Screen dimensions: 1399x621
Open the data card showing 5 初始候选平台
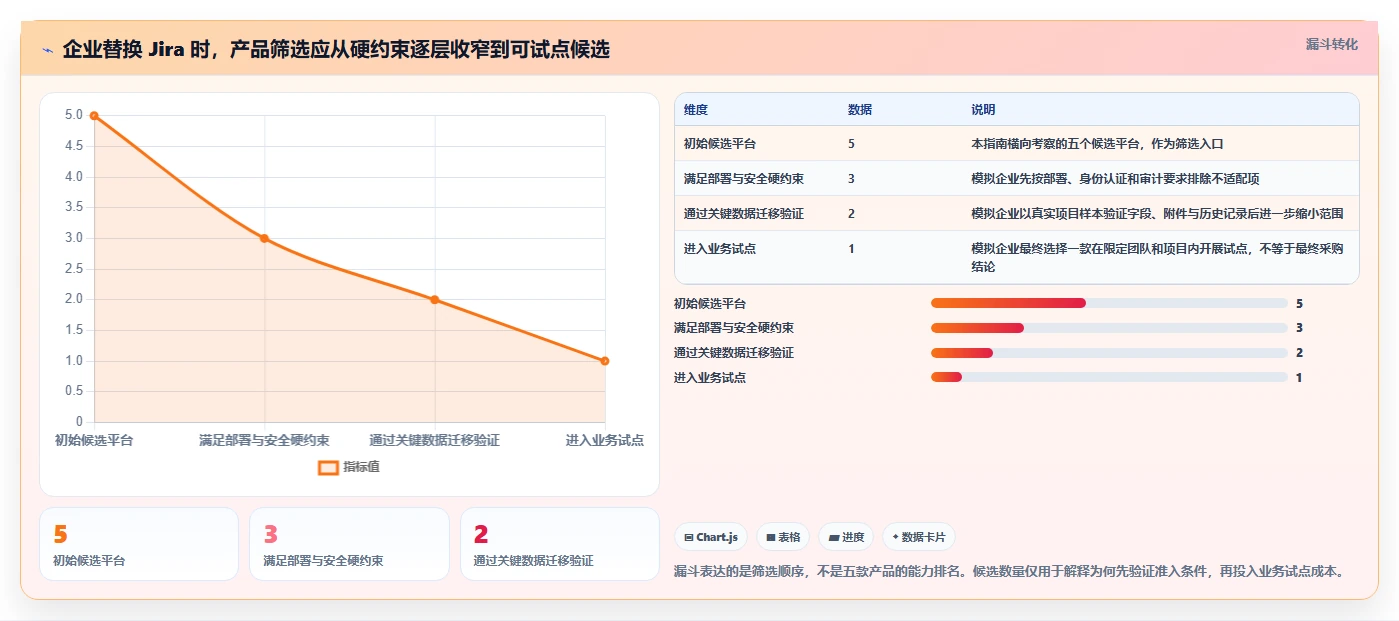tap(139, 544)
